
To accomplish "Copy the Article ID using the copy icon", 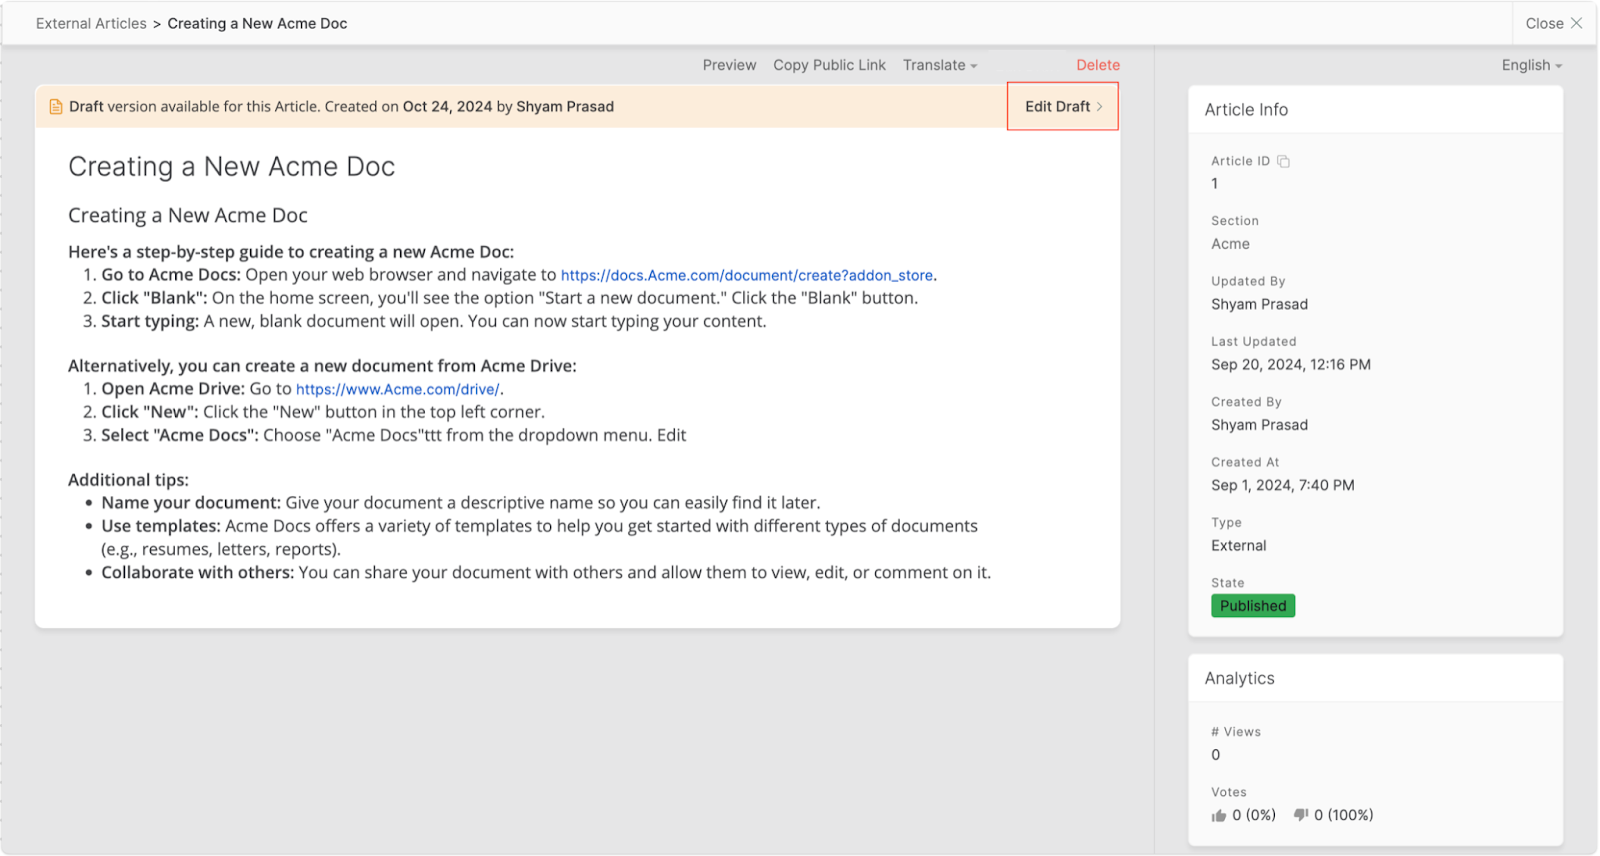I will [1283, 161].
